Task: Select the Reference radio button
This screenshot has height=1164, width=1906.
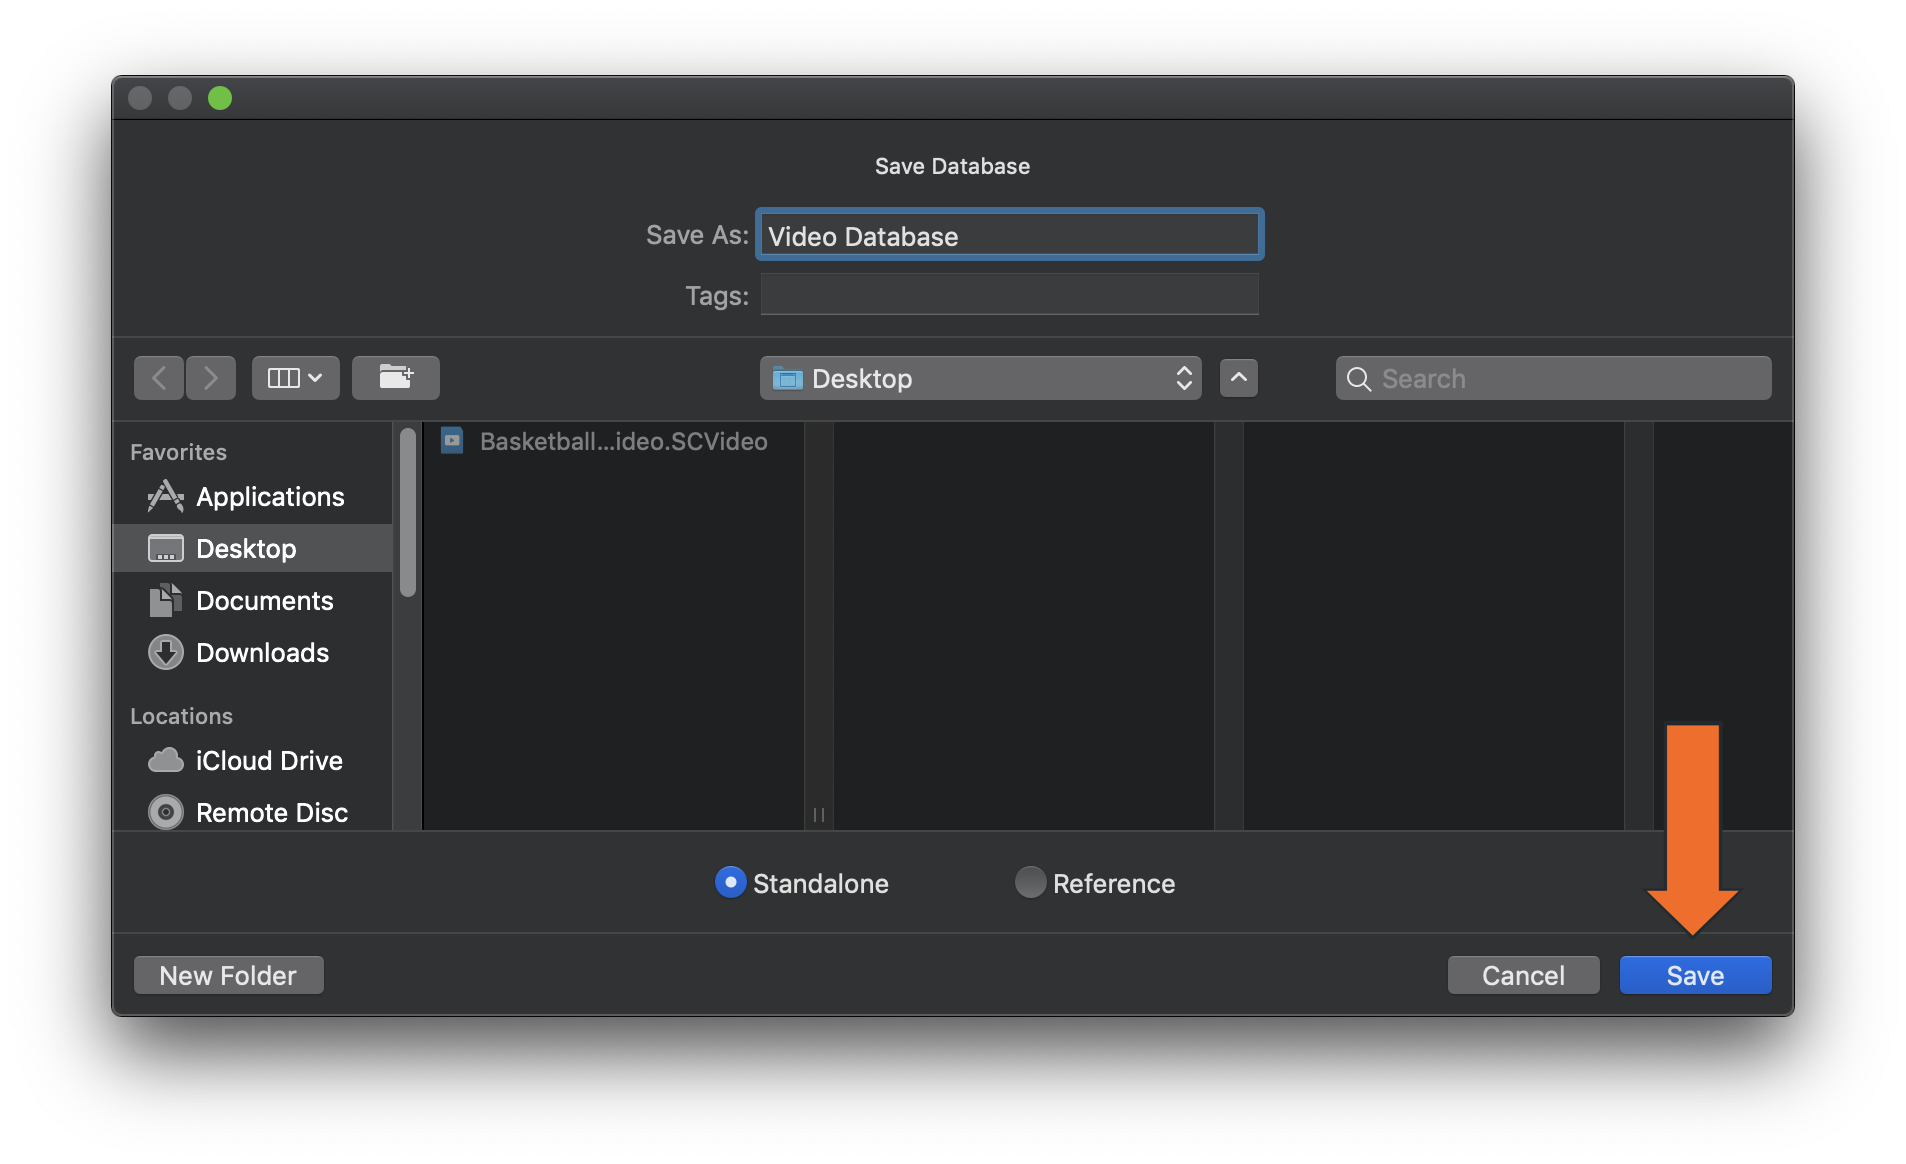Action: click(x=1029, y=883)
